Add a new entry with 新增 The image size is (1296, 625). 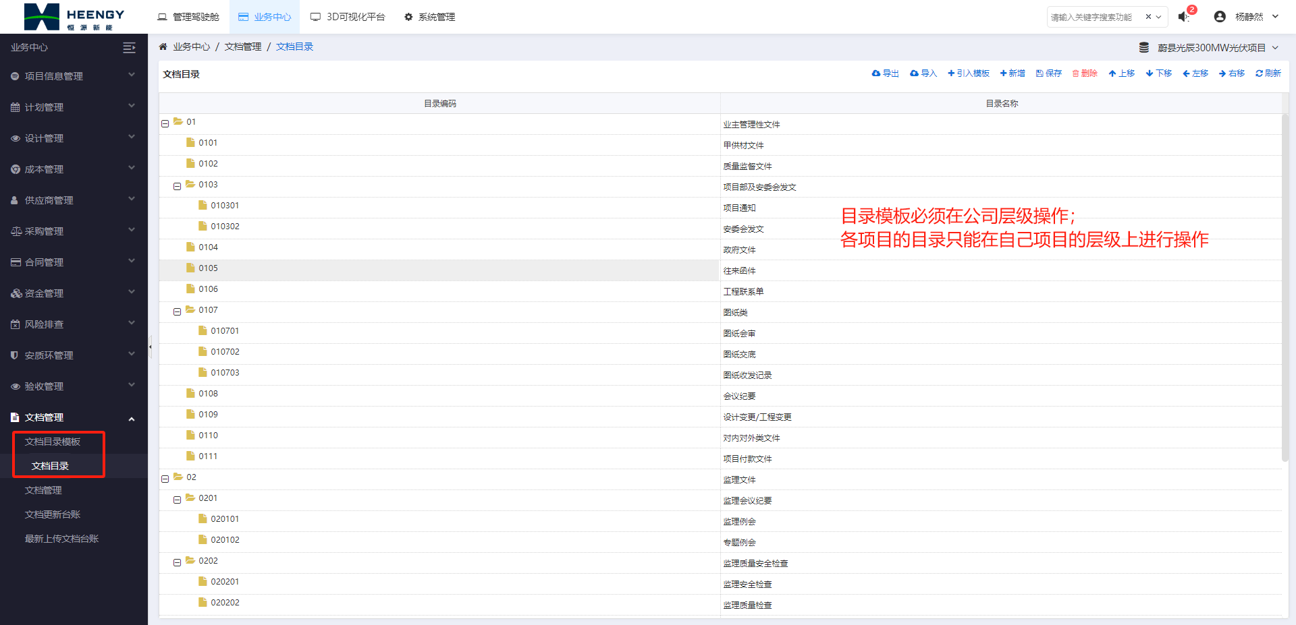click(1012, 74)
